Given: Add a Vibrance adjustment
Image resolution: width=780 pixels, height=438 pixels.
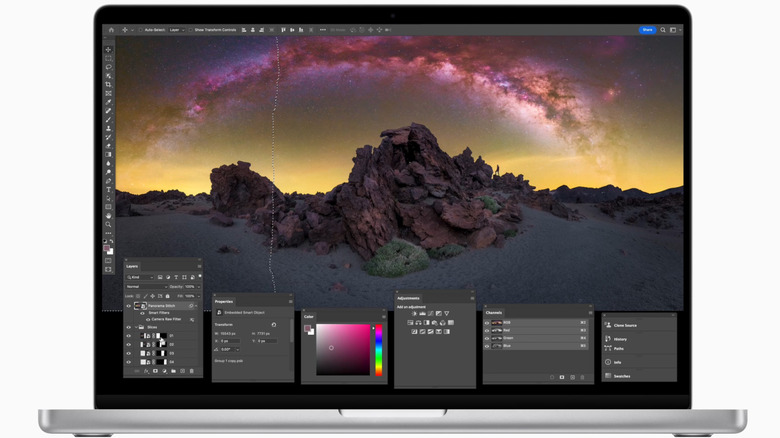Looking at the screenshot, I should pos(447,314).
